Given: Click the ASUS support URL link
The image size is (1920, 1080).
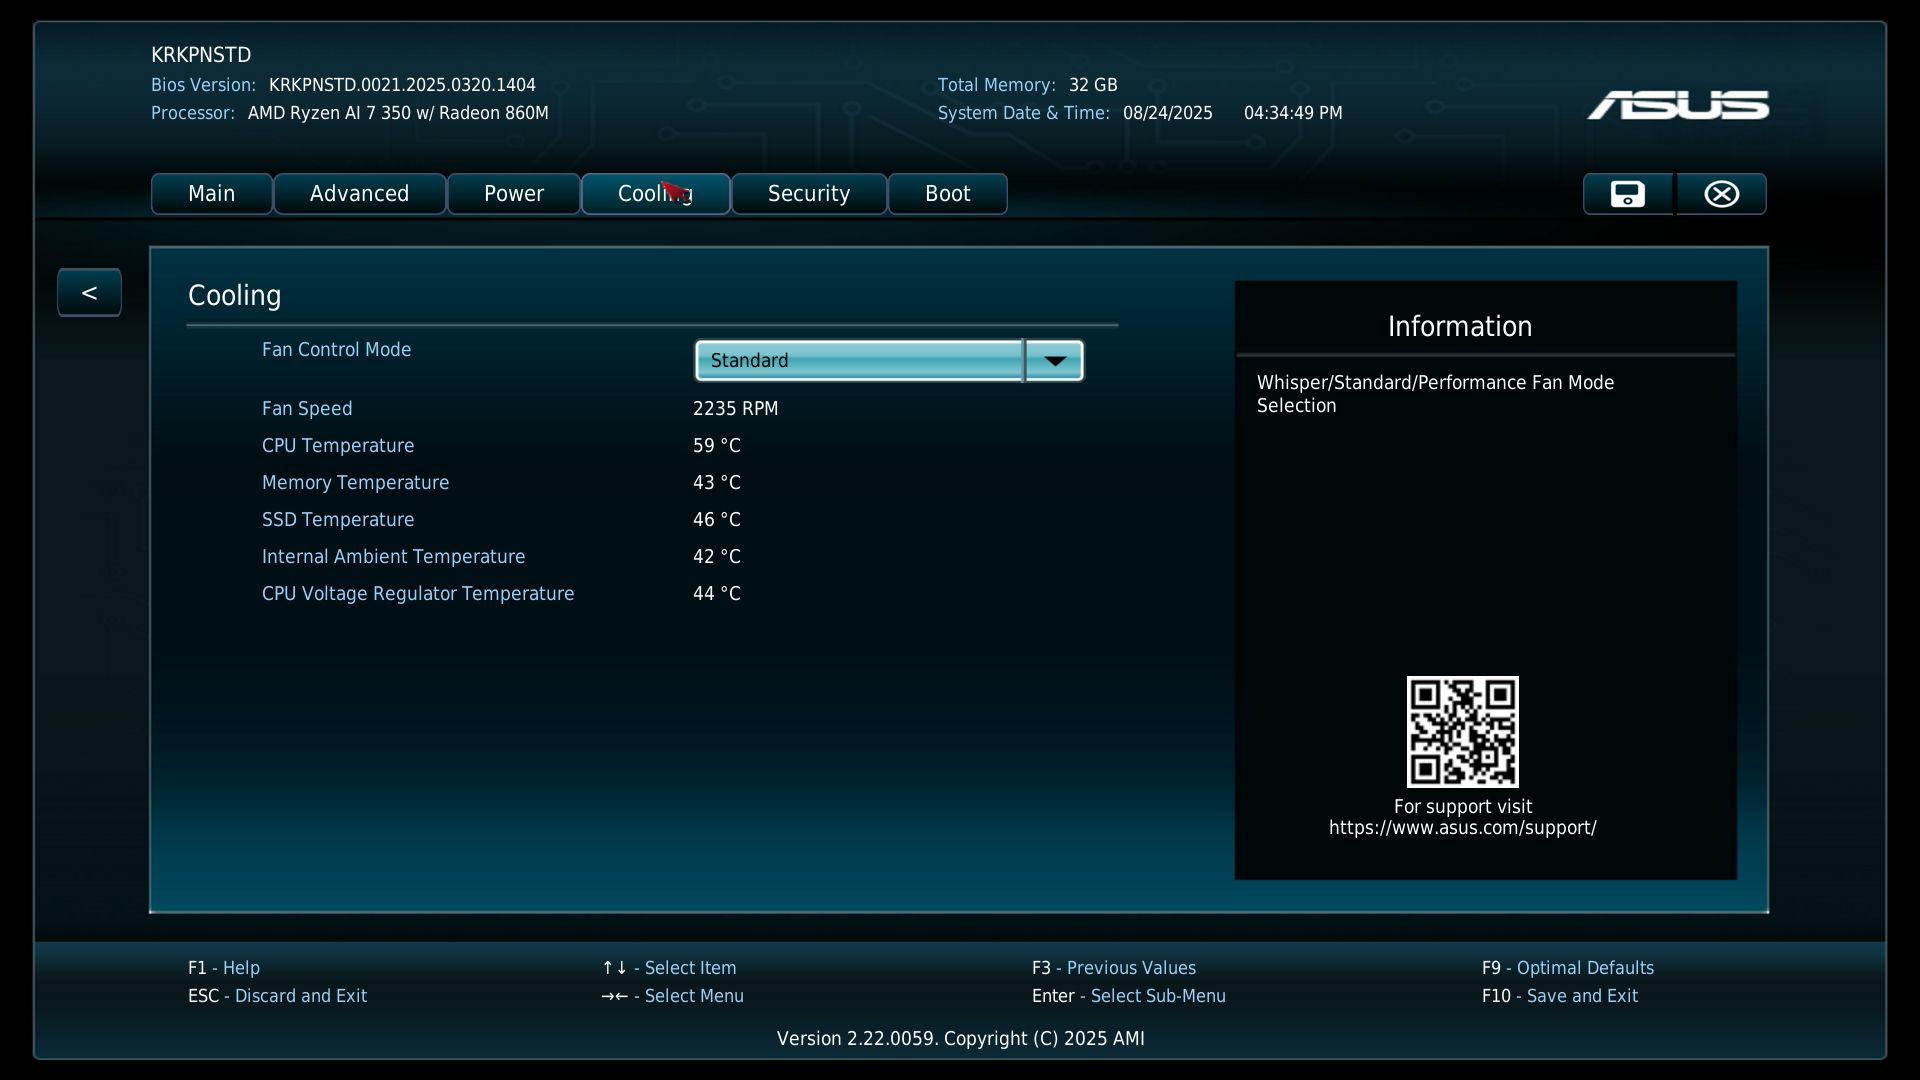Looking at the screenshot, I should tap(1462, 828).
